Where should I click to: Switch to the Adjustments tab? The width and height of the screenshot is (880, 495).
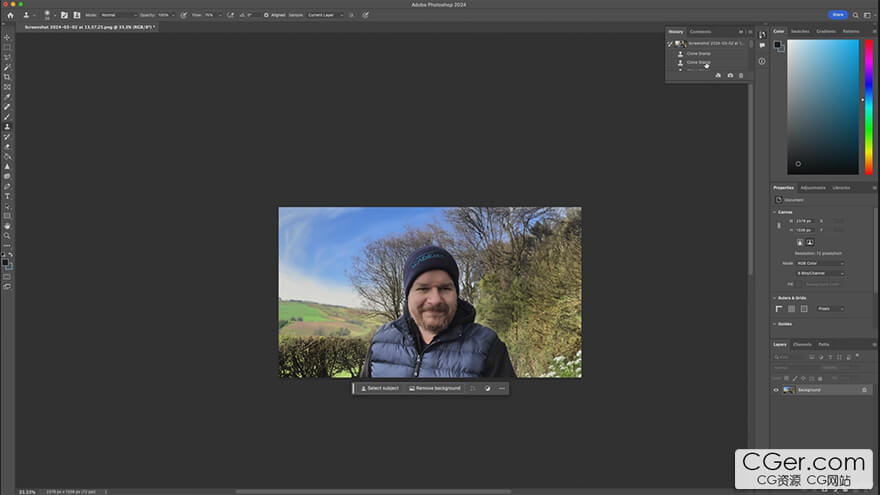[x=813, y=188]
